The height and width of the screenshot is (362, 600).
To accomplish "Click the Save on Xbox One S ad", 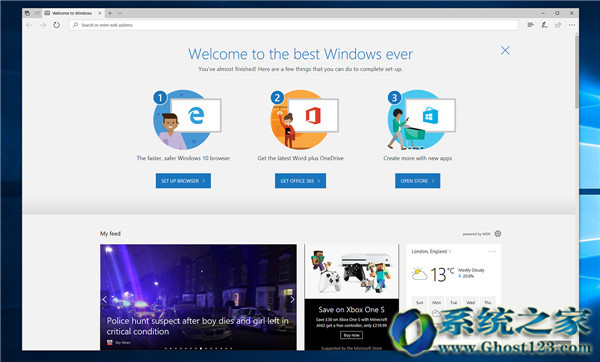I will [x=351, y=297].
